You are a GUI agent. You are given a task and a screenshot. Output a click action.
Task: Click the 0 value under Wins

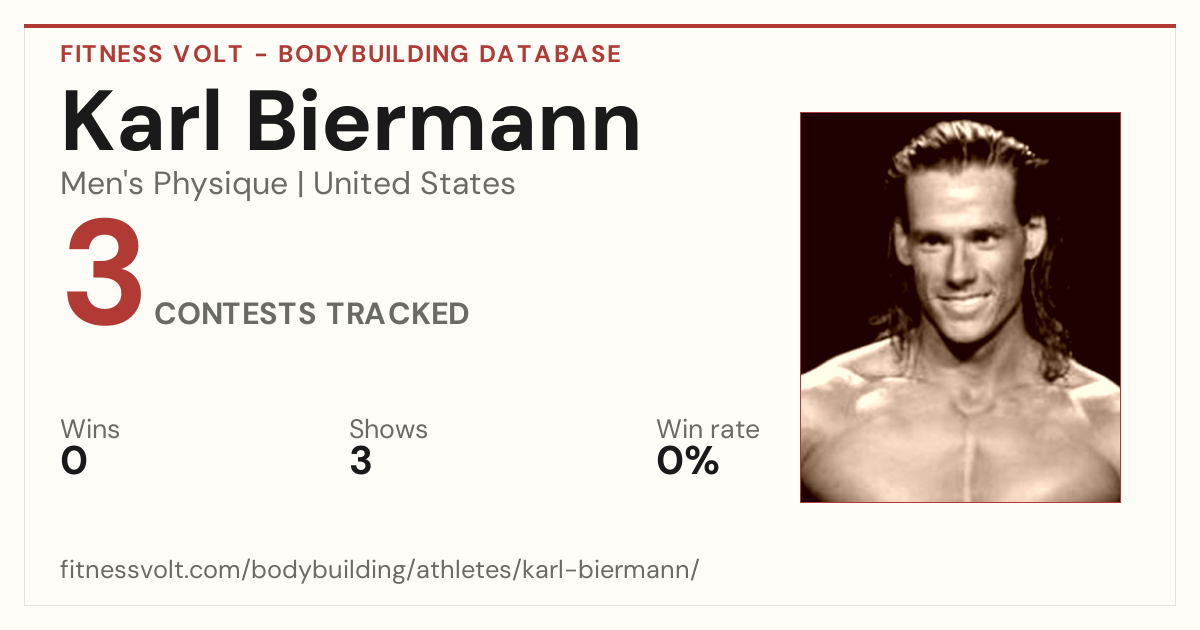[74, 461]
